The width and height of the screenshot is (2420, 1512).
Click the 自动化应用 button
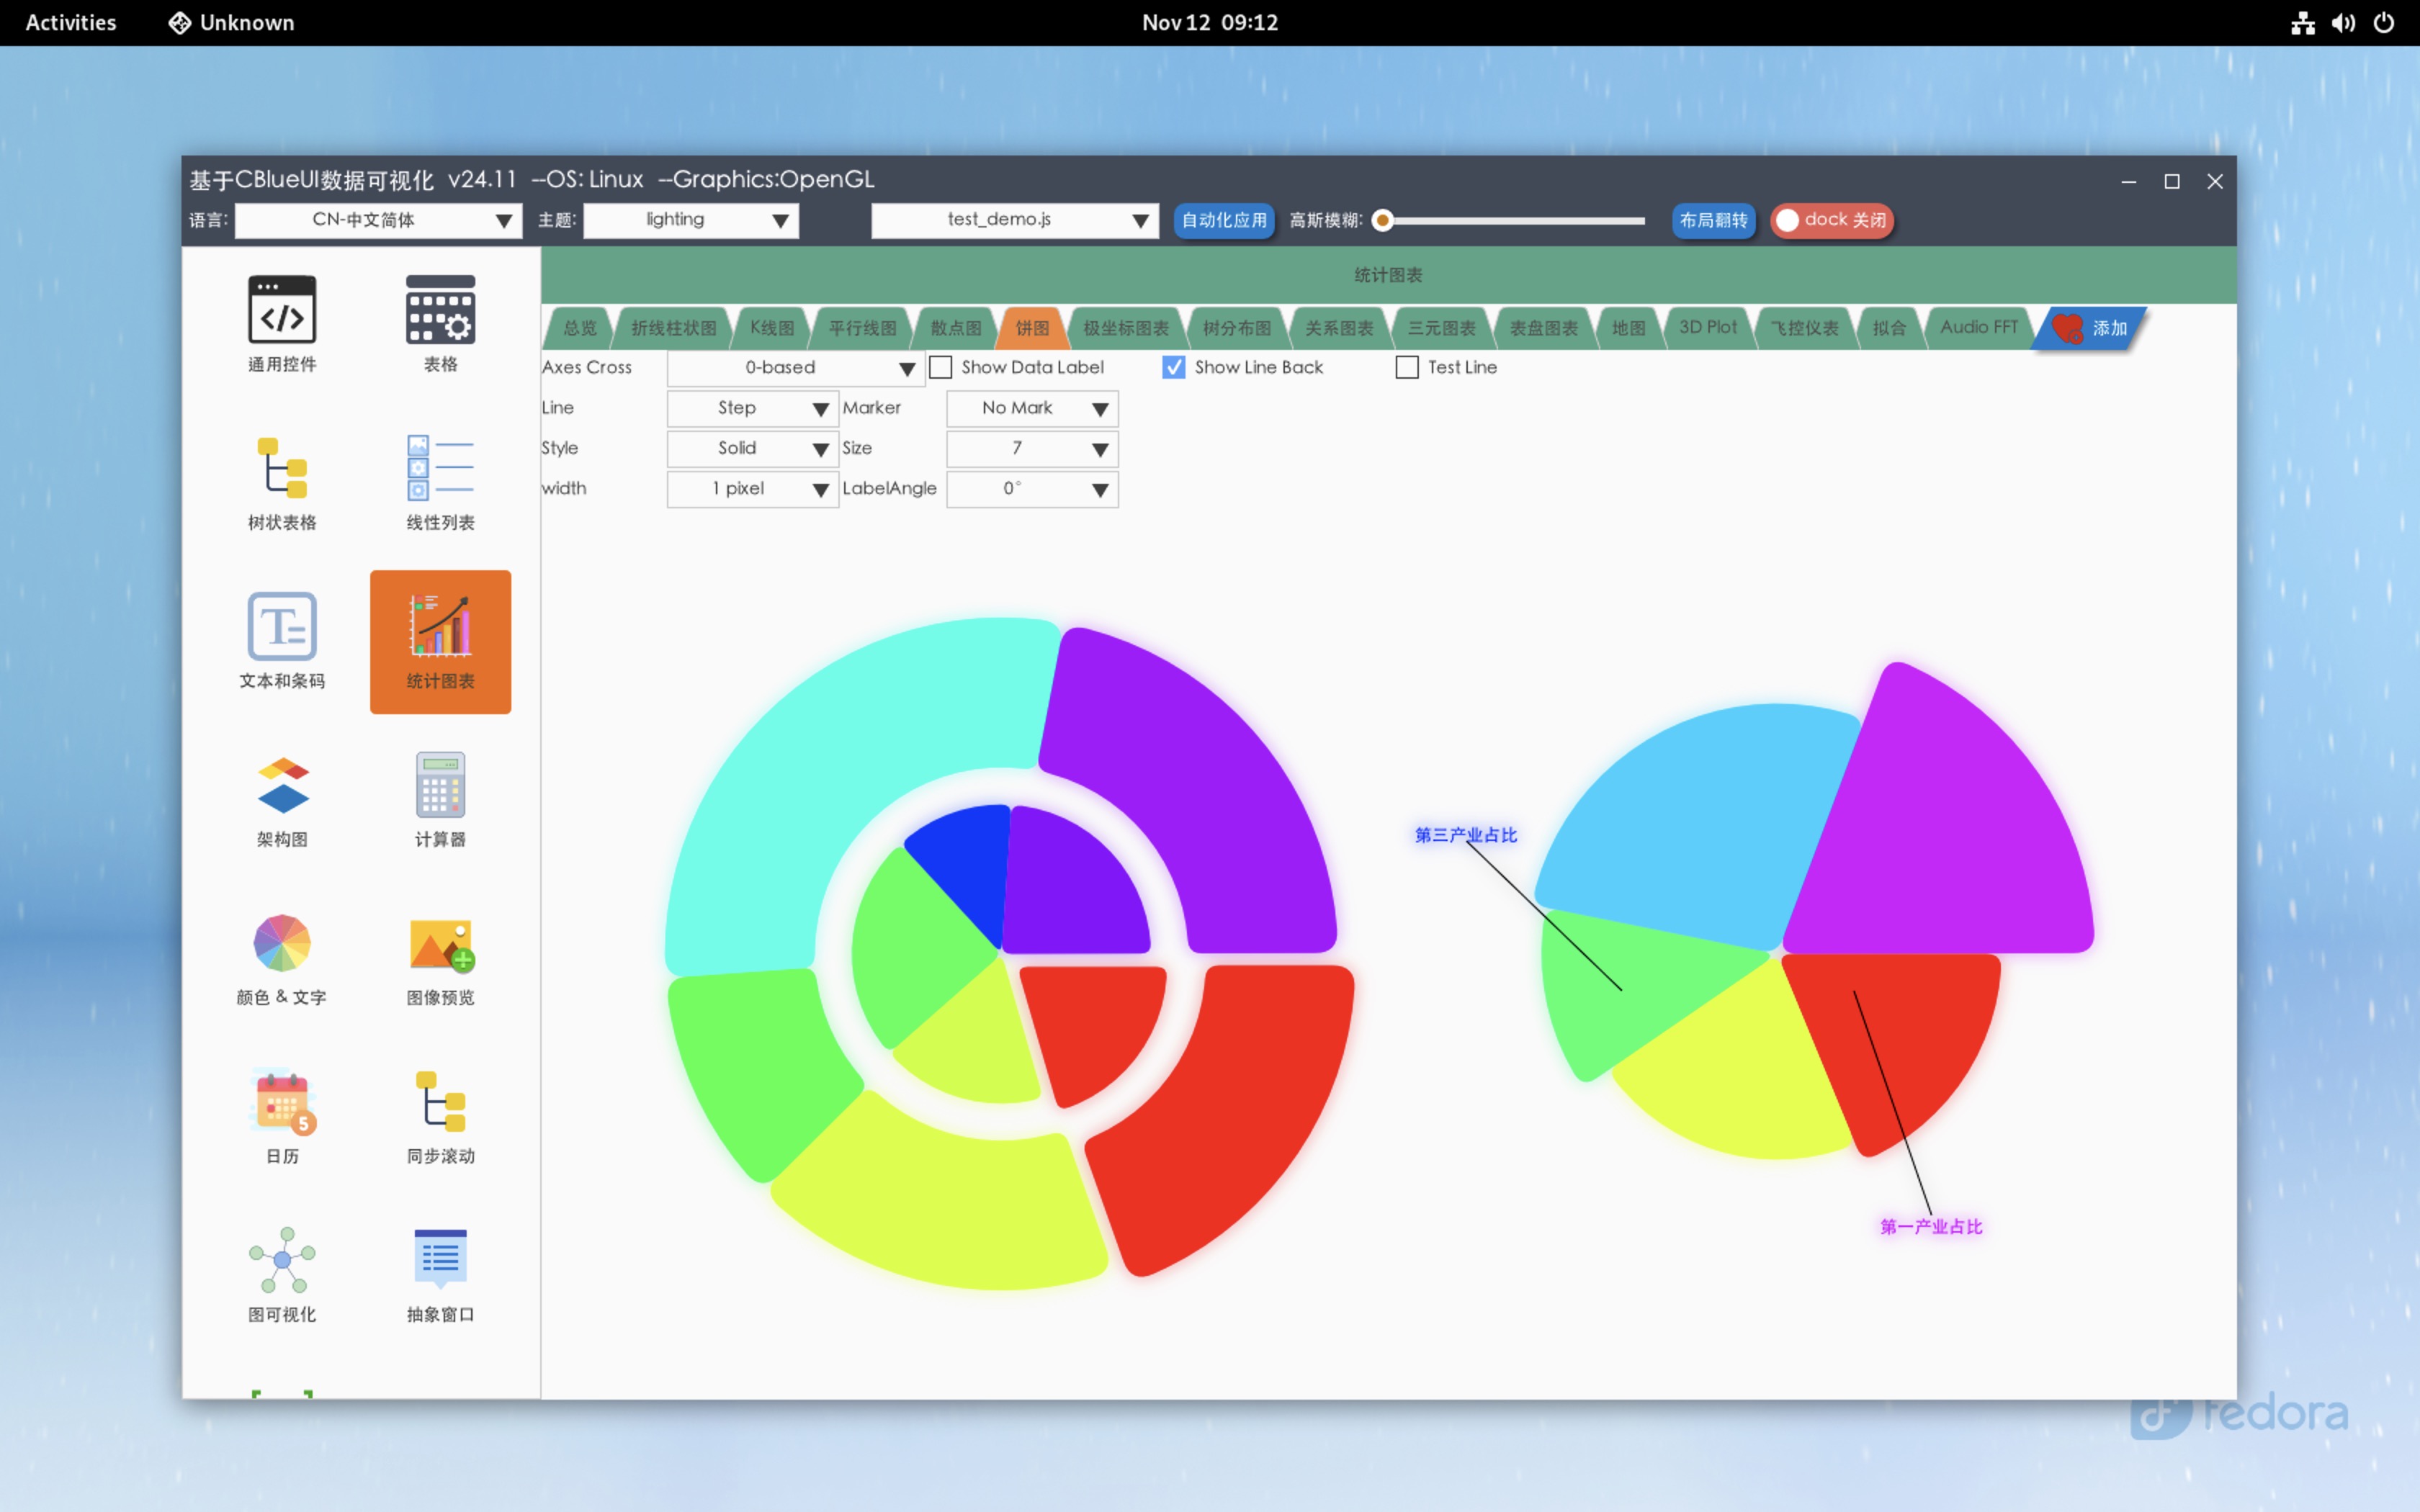1223,220
